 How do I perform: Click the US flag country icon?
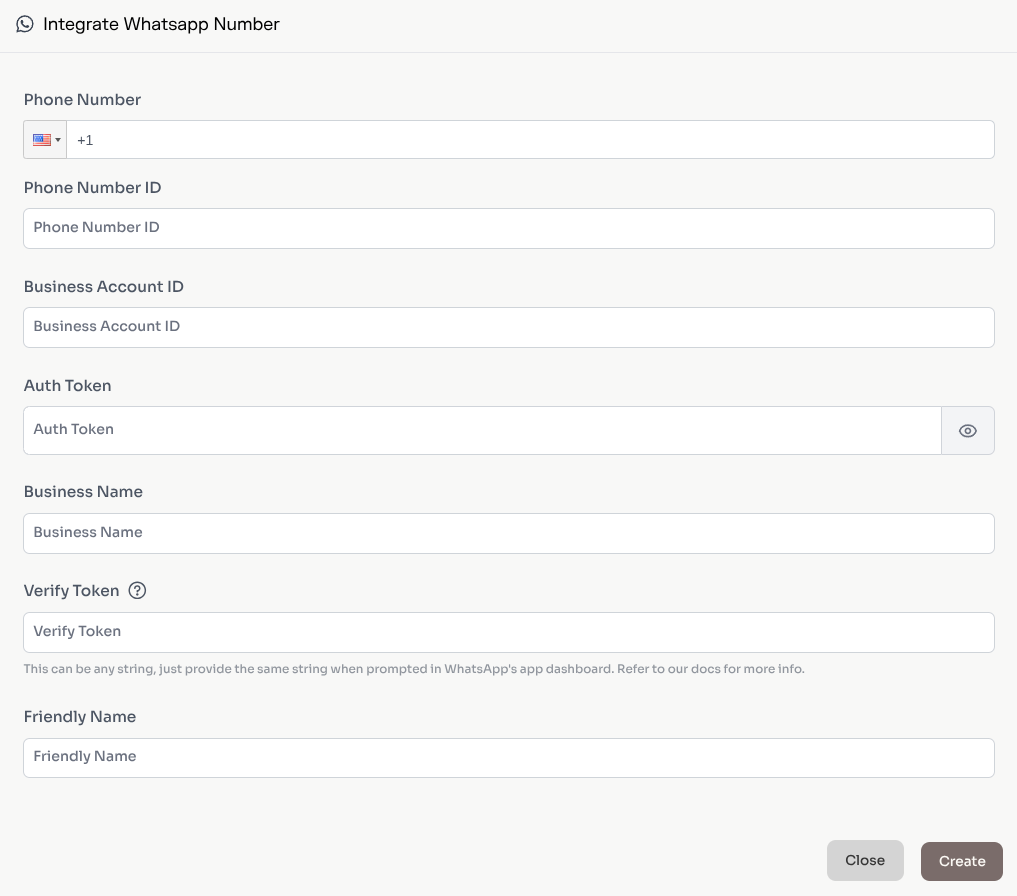tap(40, 139)
